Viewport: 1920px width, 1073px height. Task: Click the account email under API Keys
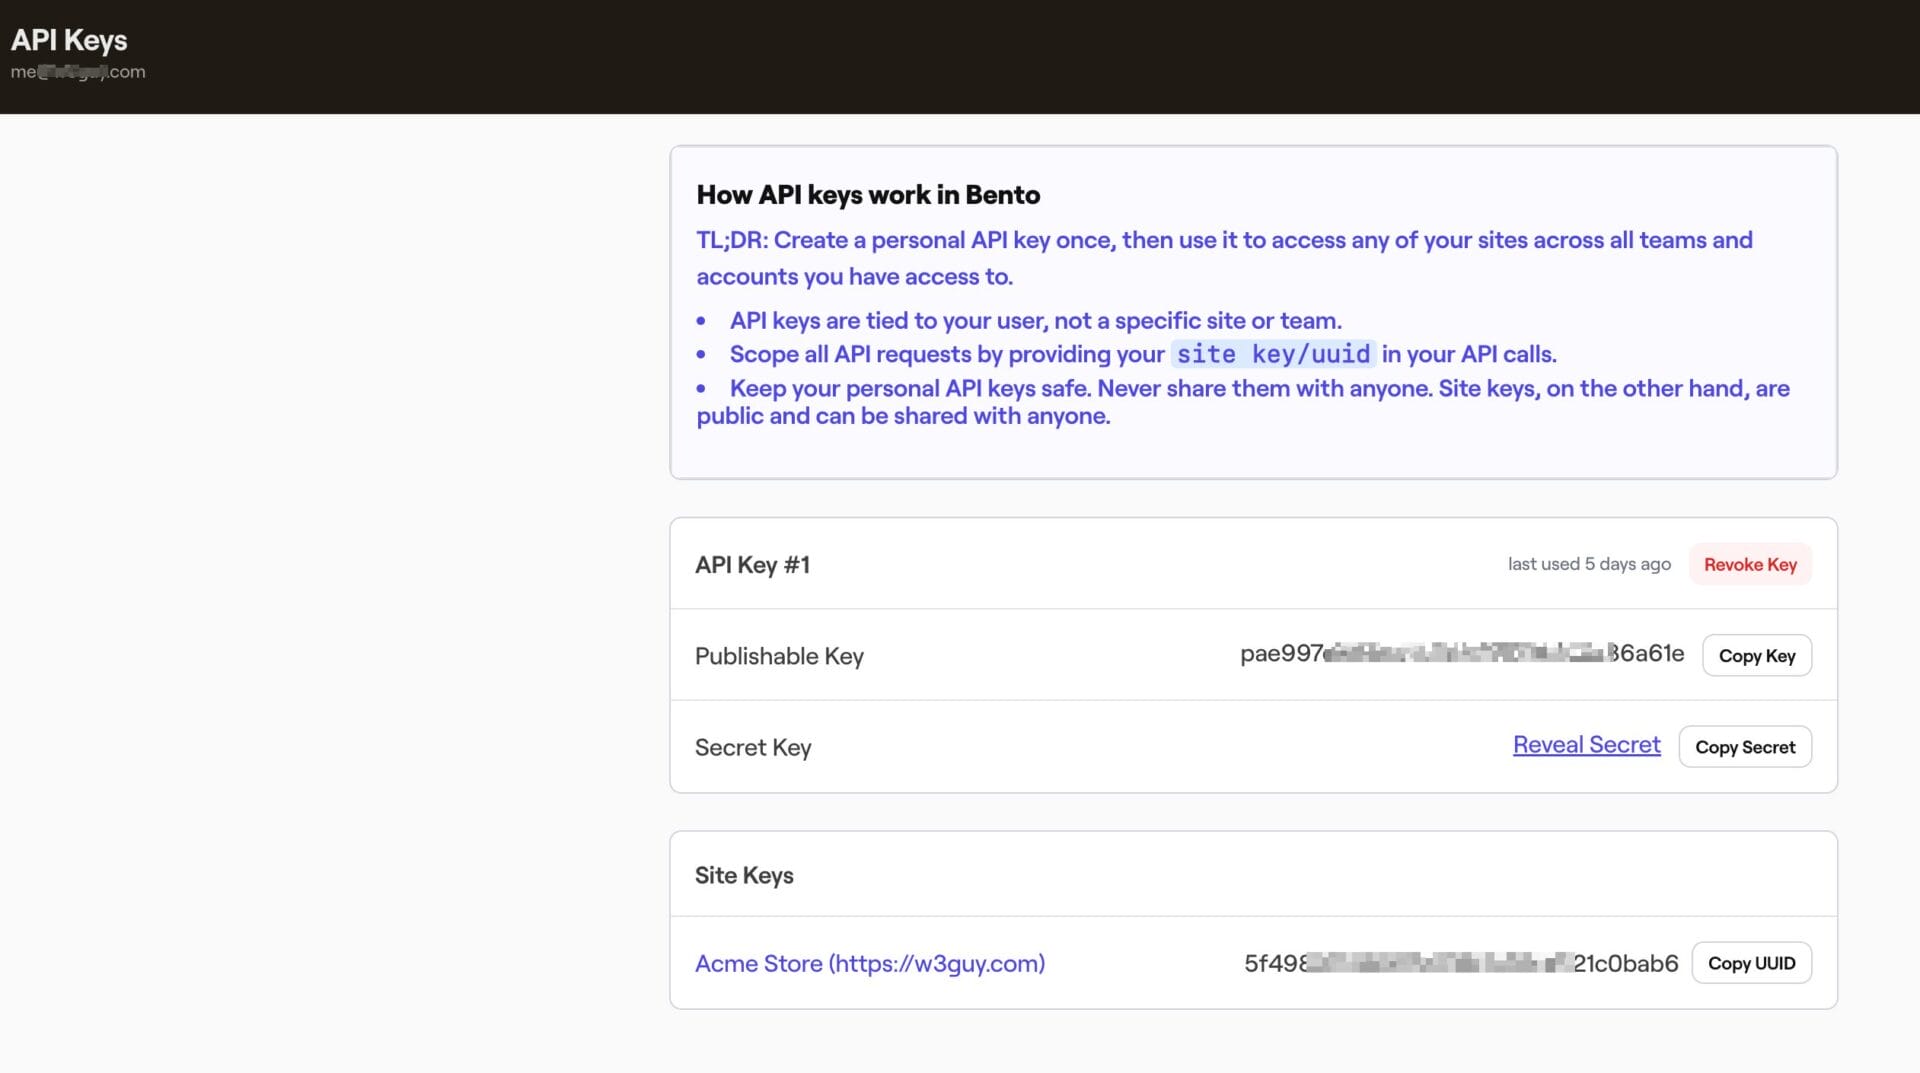click(x=78, y=72)
